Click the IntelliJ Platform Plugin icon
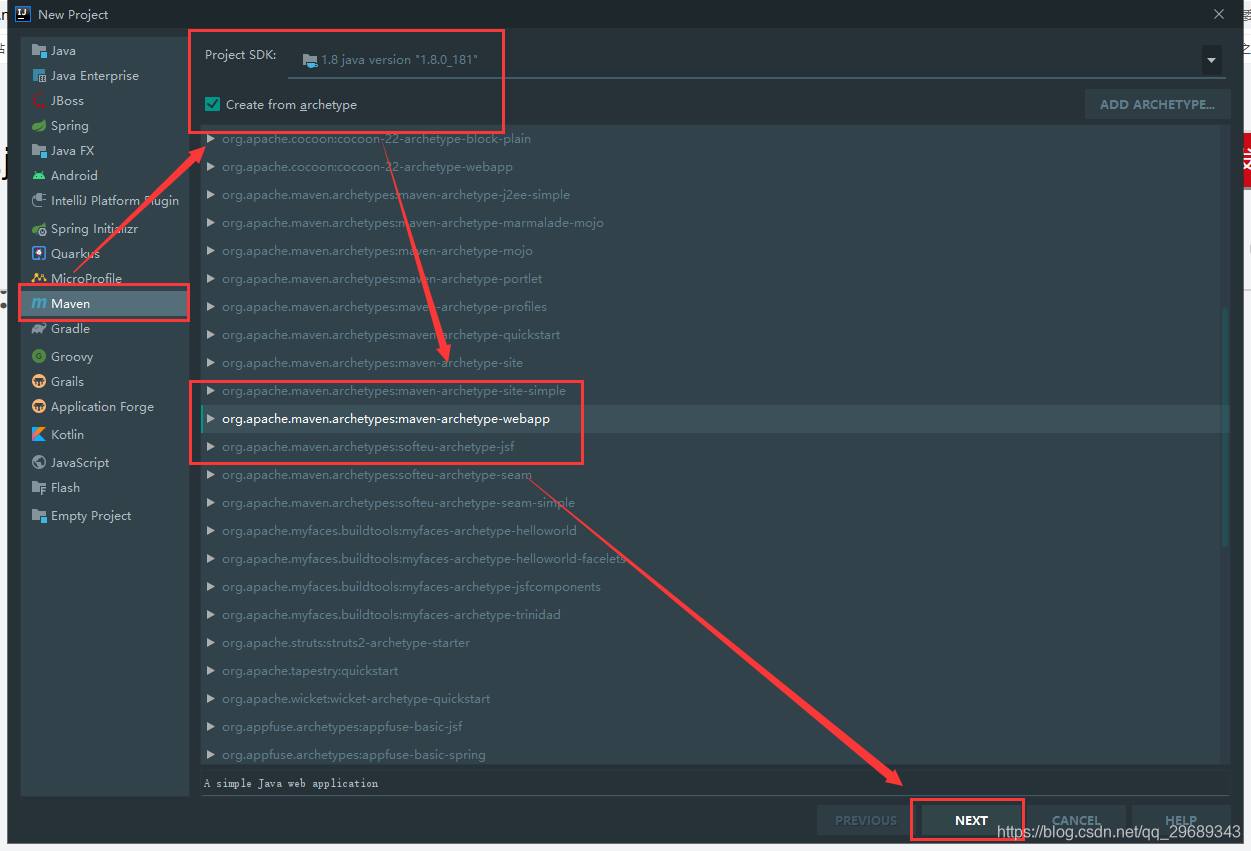 pyautogui.click(x=39, y=201)
